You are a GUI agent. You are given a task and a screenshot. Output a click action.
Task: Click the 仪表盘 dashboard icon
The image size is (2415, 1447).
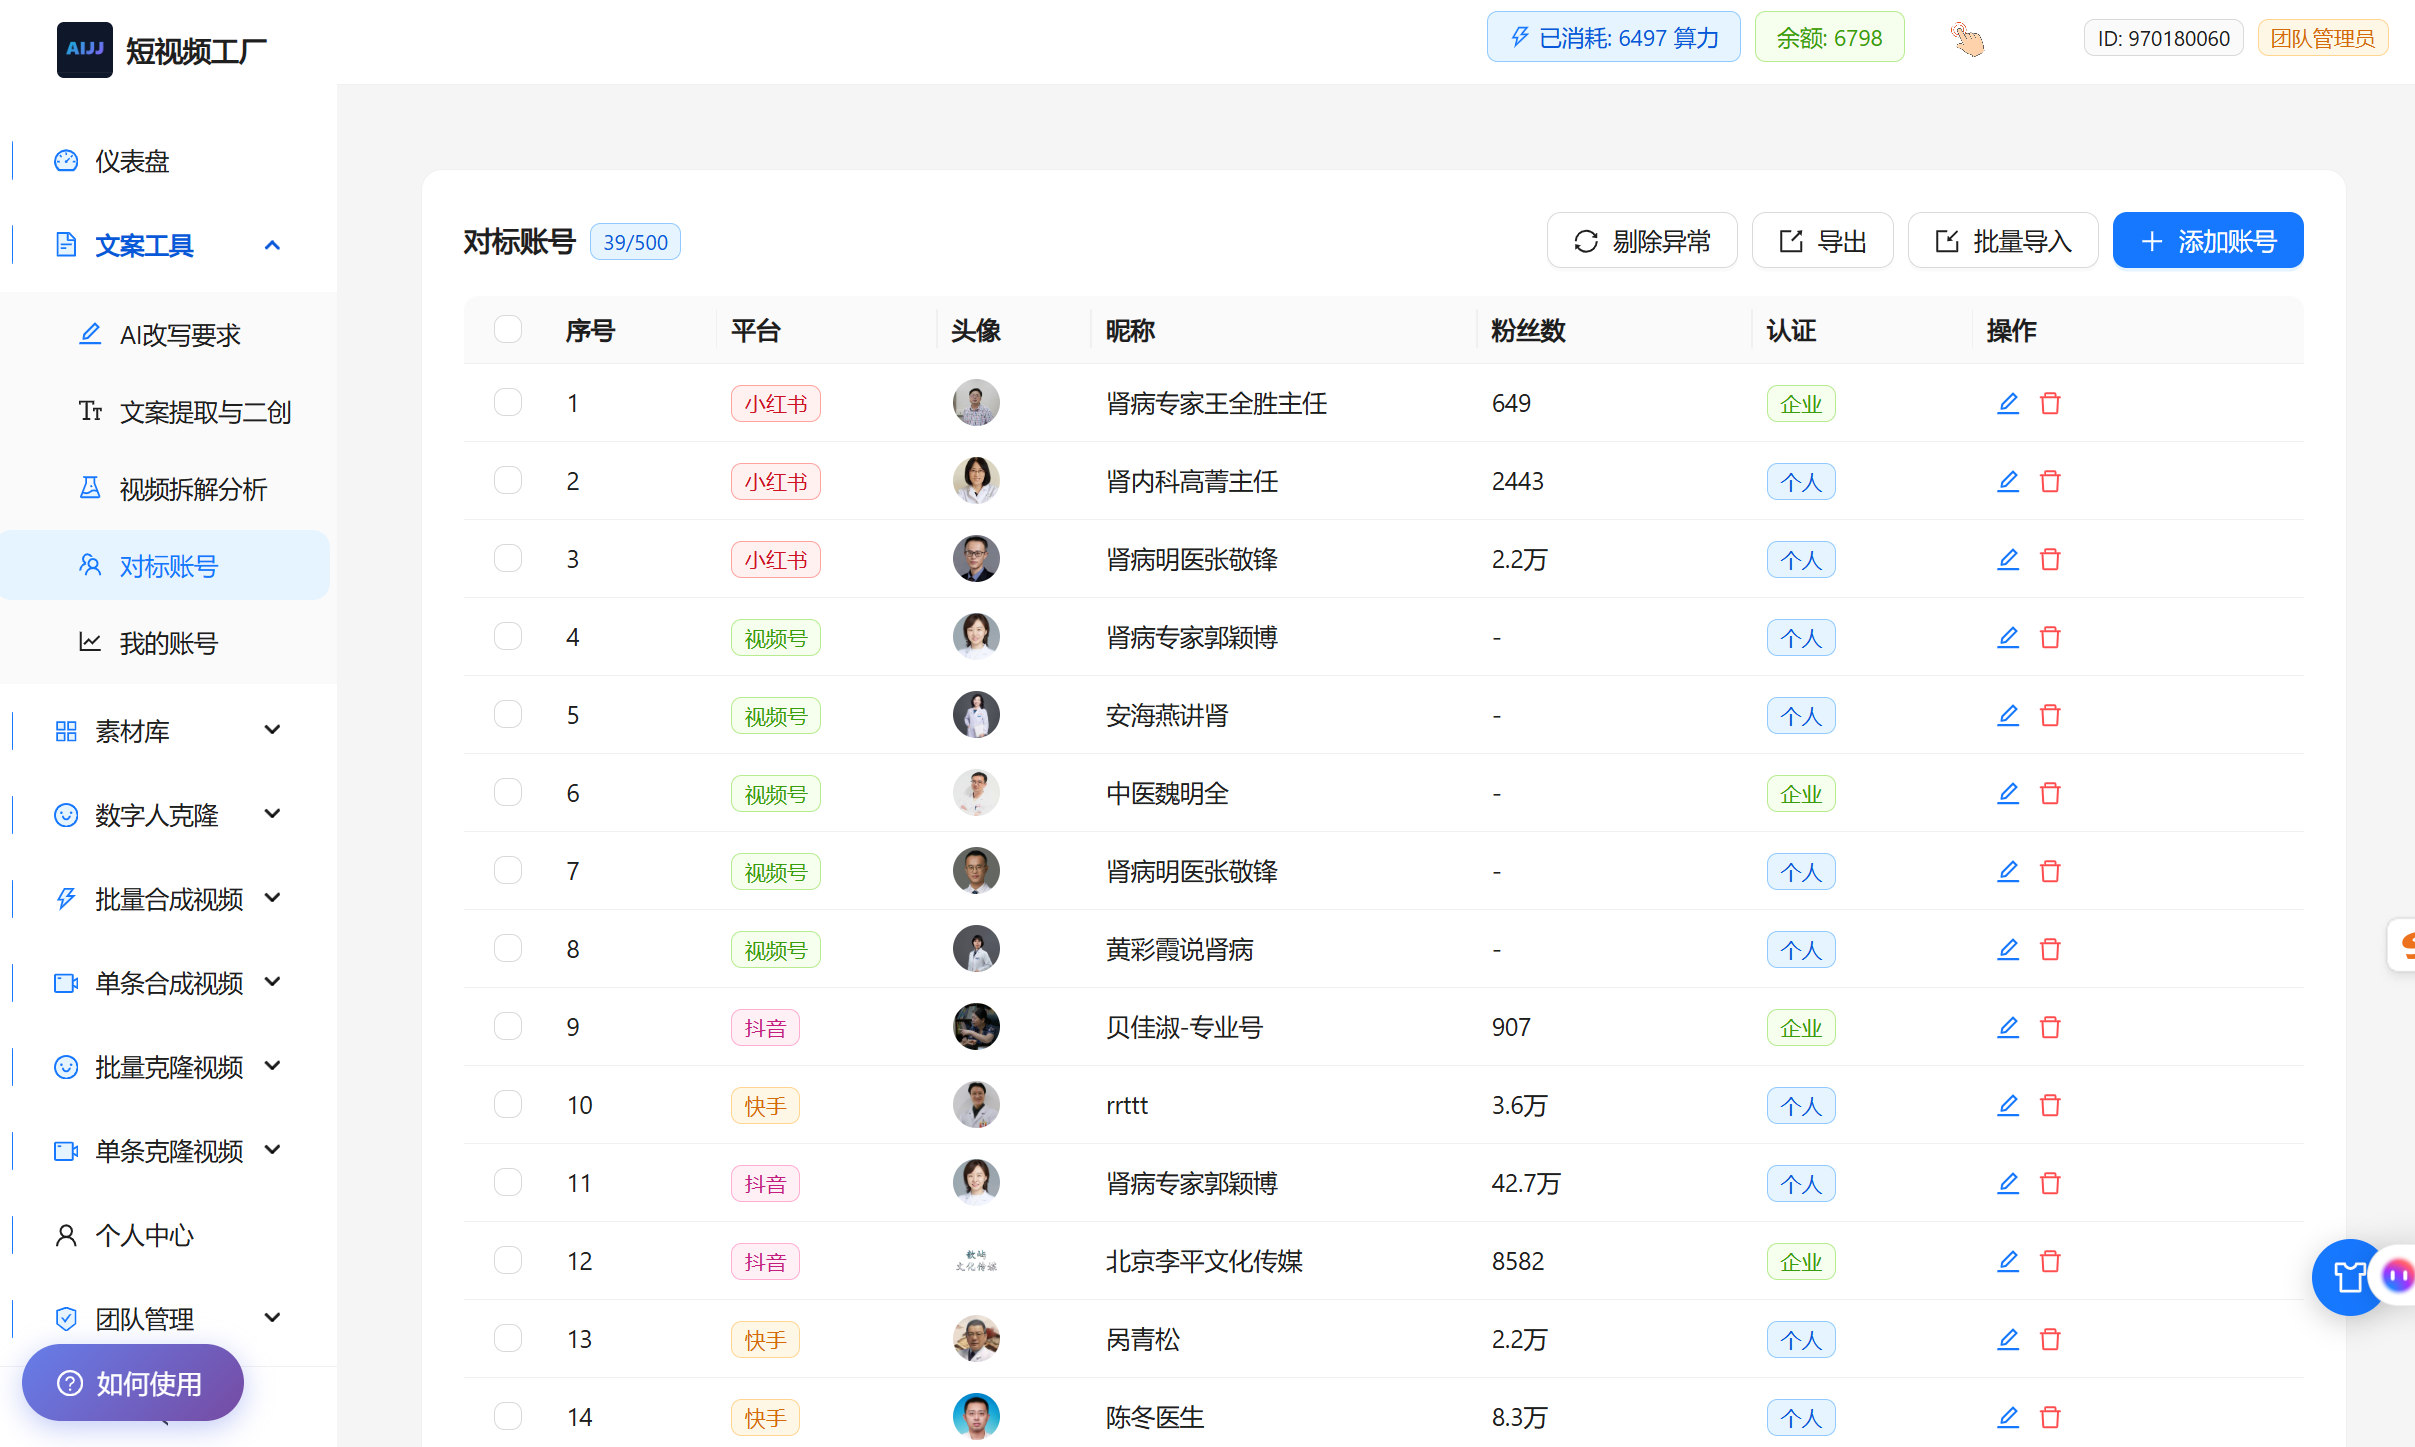(x=66, y=161)
